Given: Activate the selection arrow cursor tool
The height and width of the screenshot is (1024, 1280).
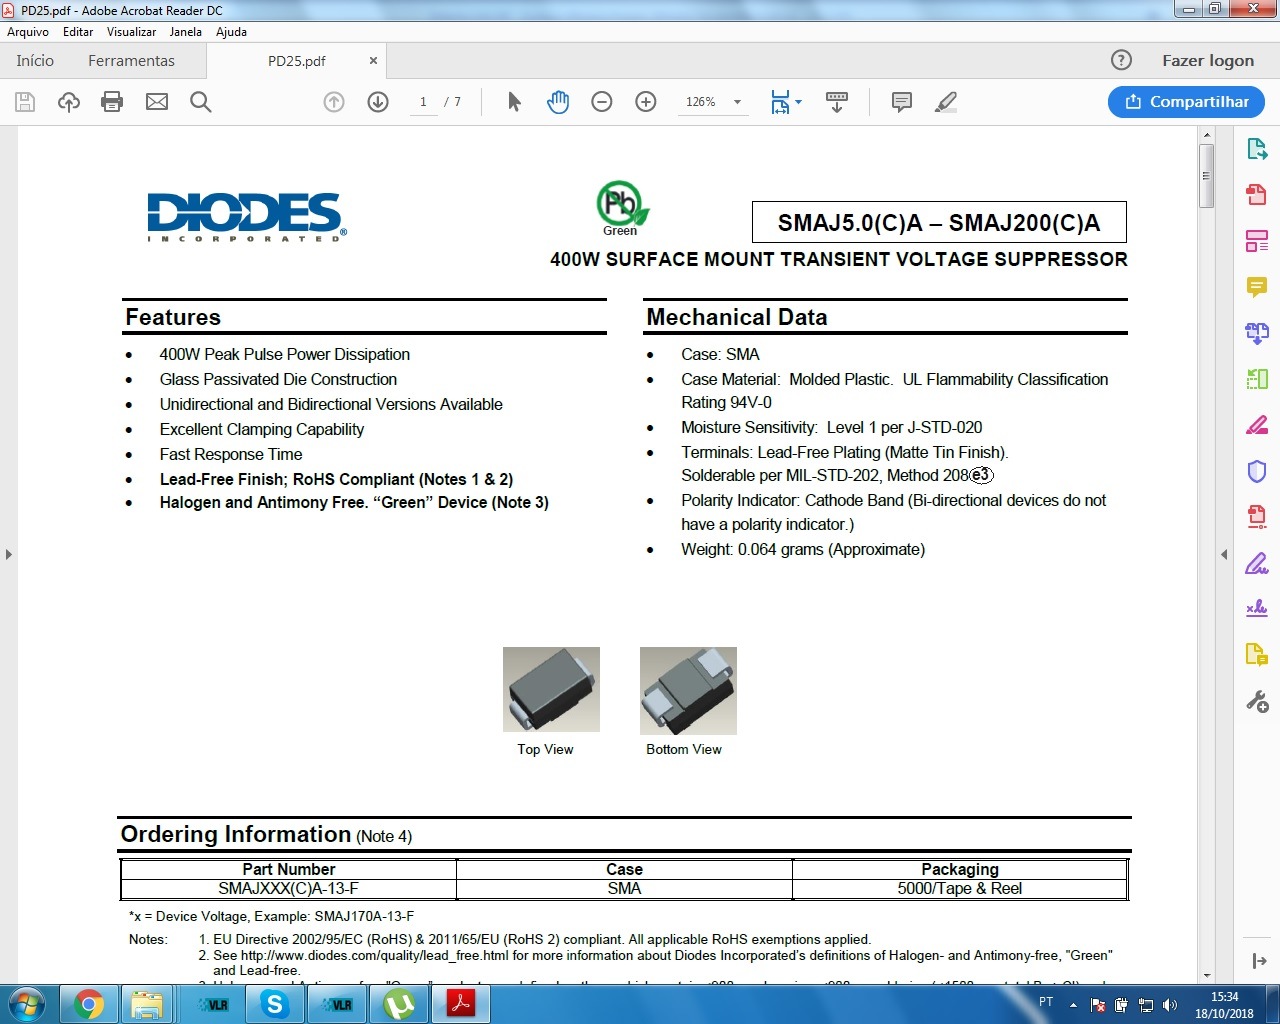Looking at the screenshot, I should (x=514, y=102).
